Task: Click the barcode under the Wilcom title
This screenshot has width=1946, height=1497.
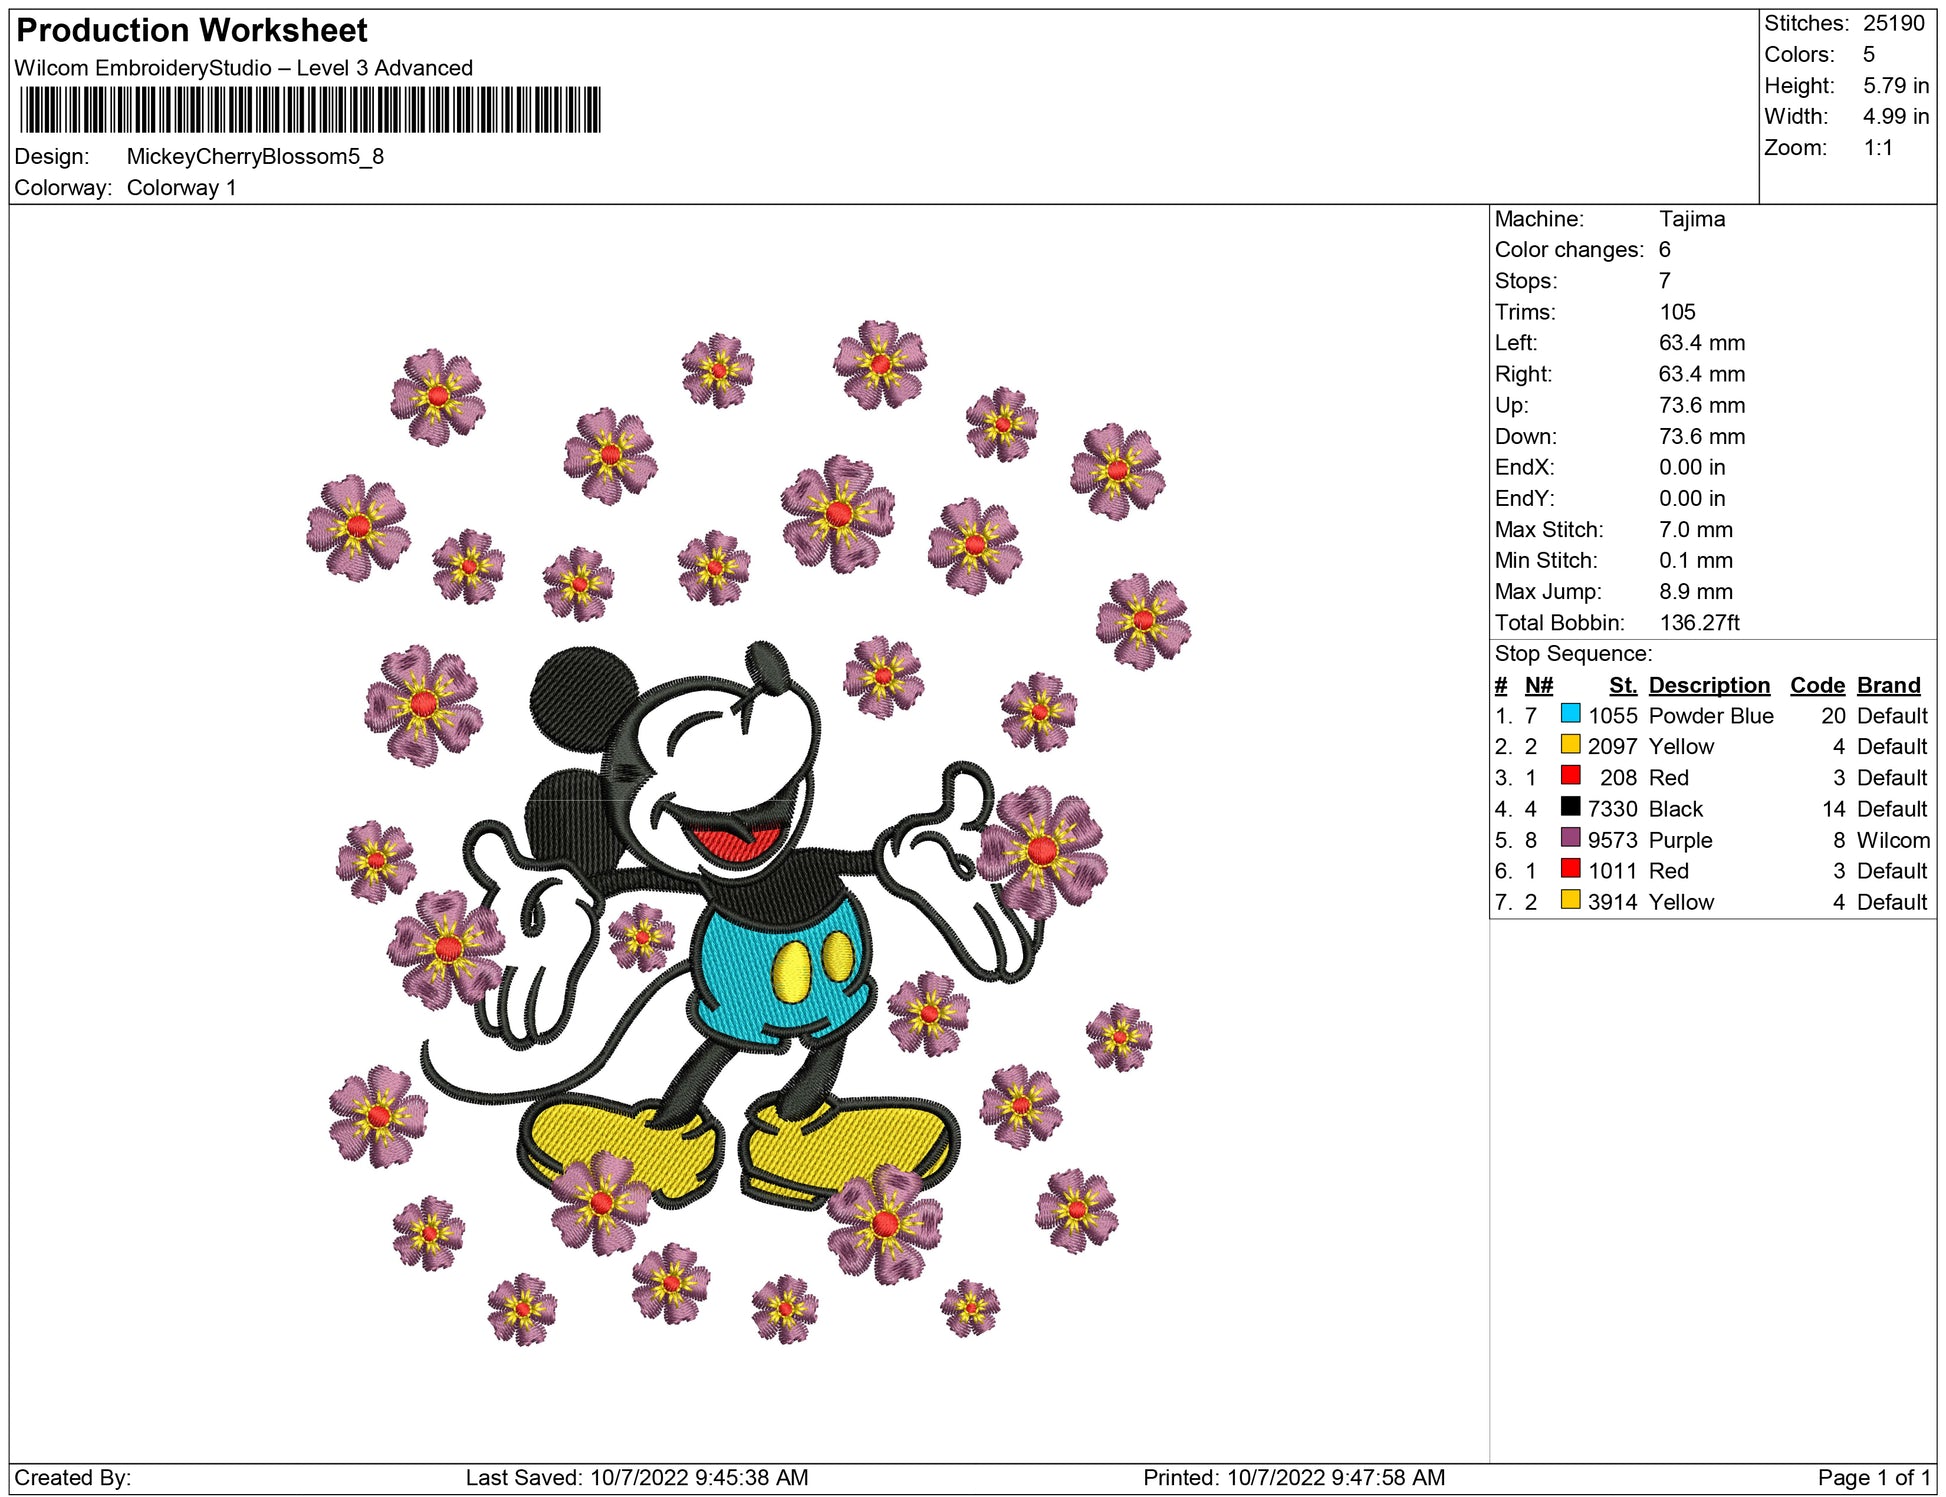Action: 310,110
